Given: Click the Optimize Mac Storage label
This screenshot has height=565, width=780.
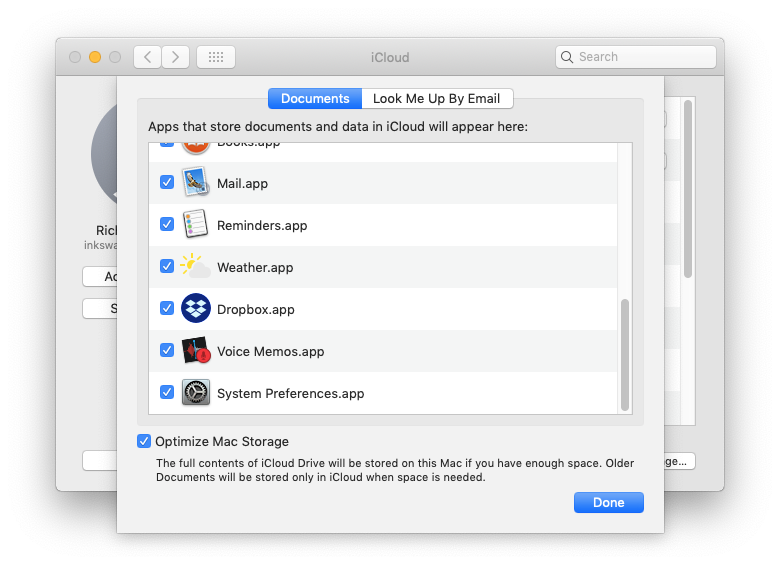Looking at the screenshot, I should tap(222, 442).
